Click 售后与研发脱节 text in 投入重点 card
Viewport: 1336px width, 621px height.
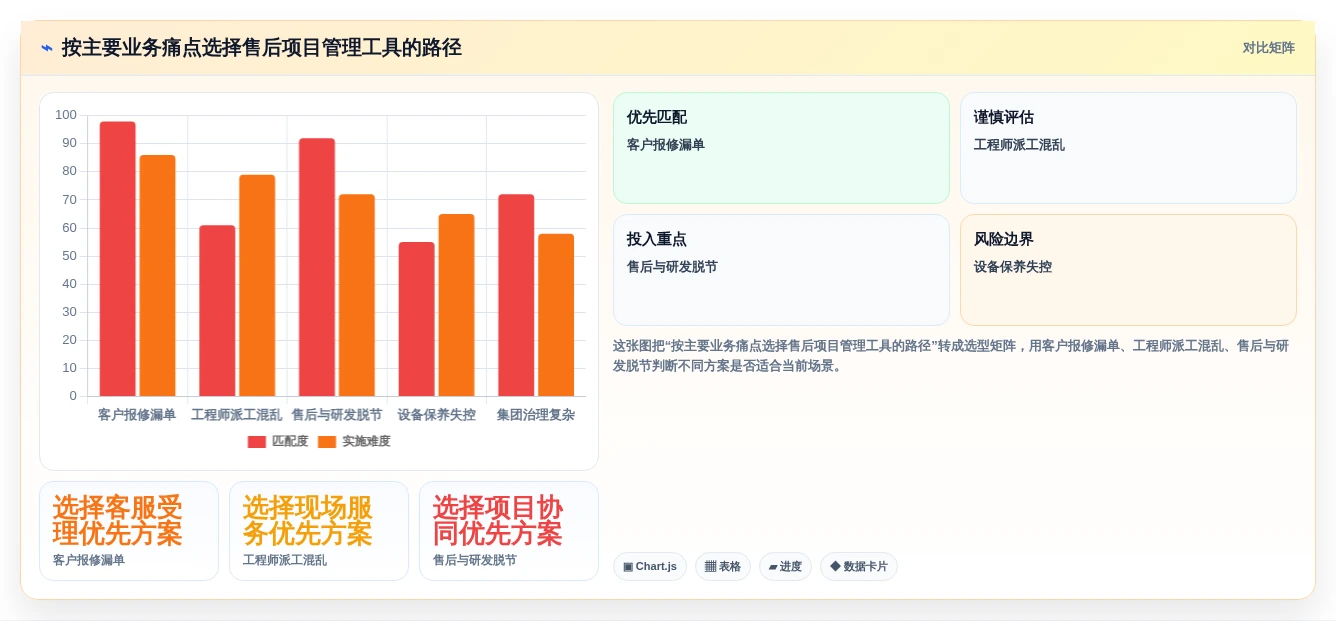click(x=672, y=267)
